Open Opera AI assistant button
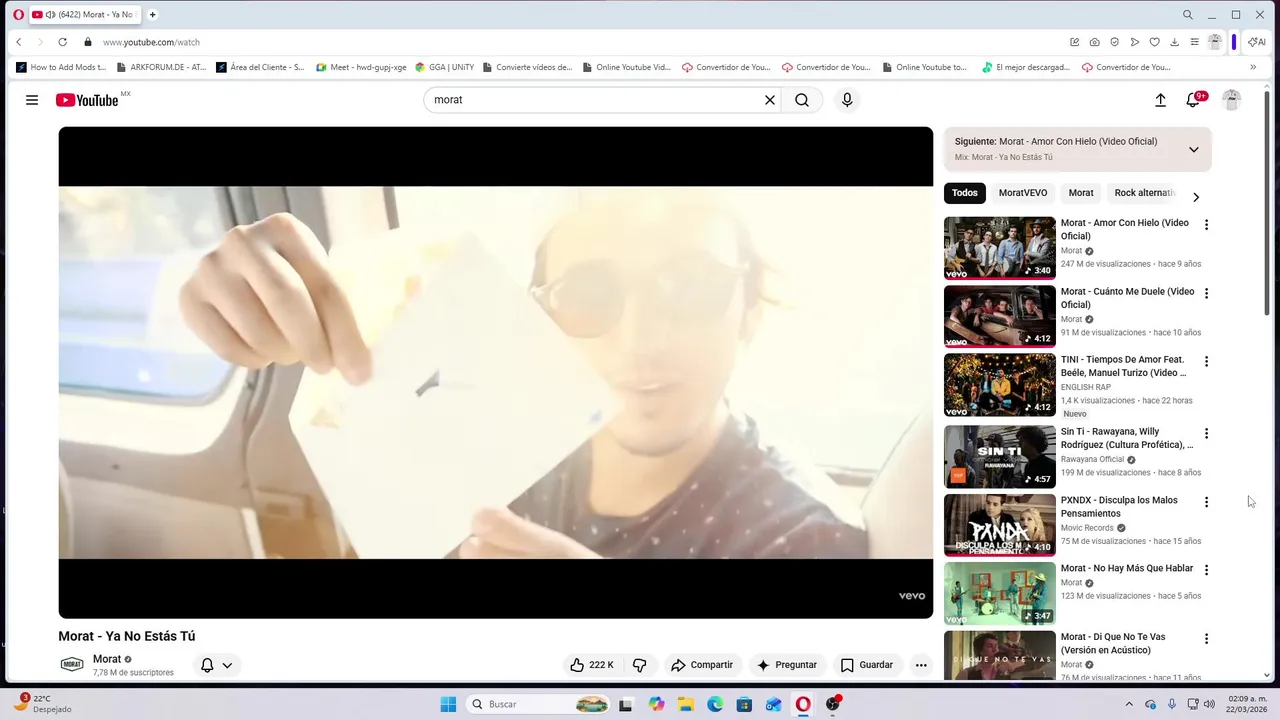This screenshot has height=720, width=1280. point(1257,42)
